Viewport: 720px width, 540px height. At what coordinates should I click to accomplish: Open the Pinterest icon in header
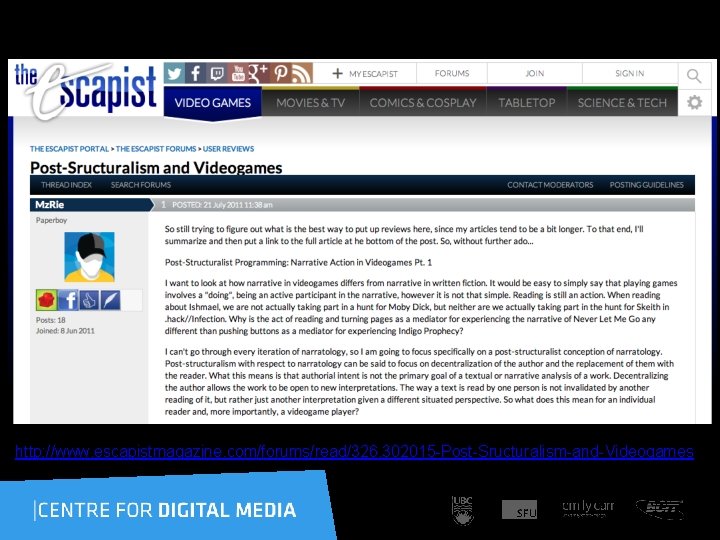coord(280,73)
